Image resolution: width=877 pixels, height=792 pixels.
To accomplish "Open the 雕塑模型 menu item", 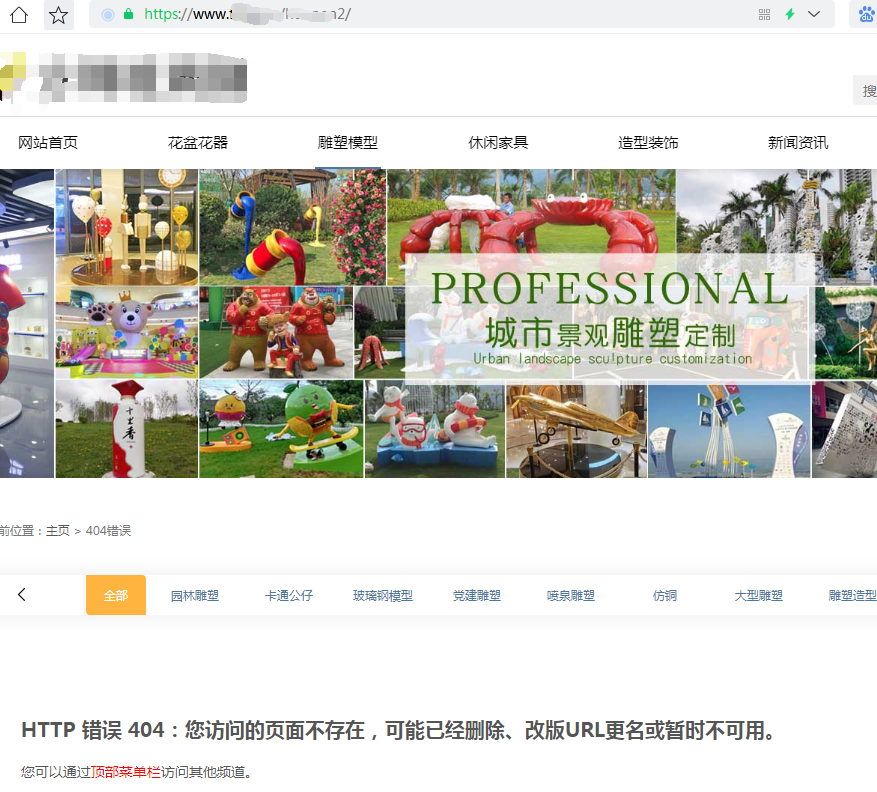I will point(348,143).
